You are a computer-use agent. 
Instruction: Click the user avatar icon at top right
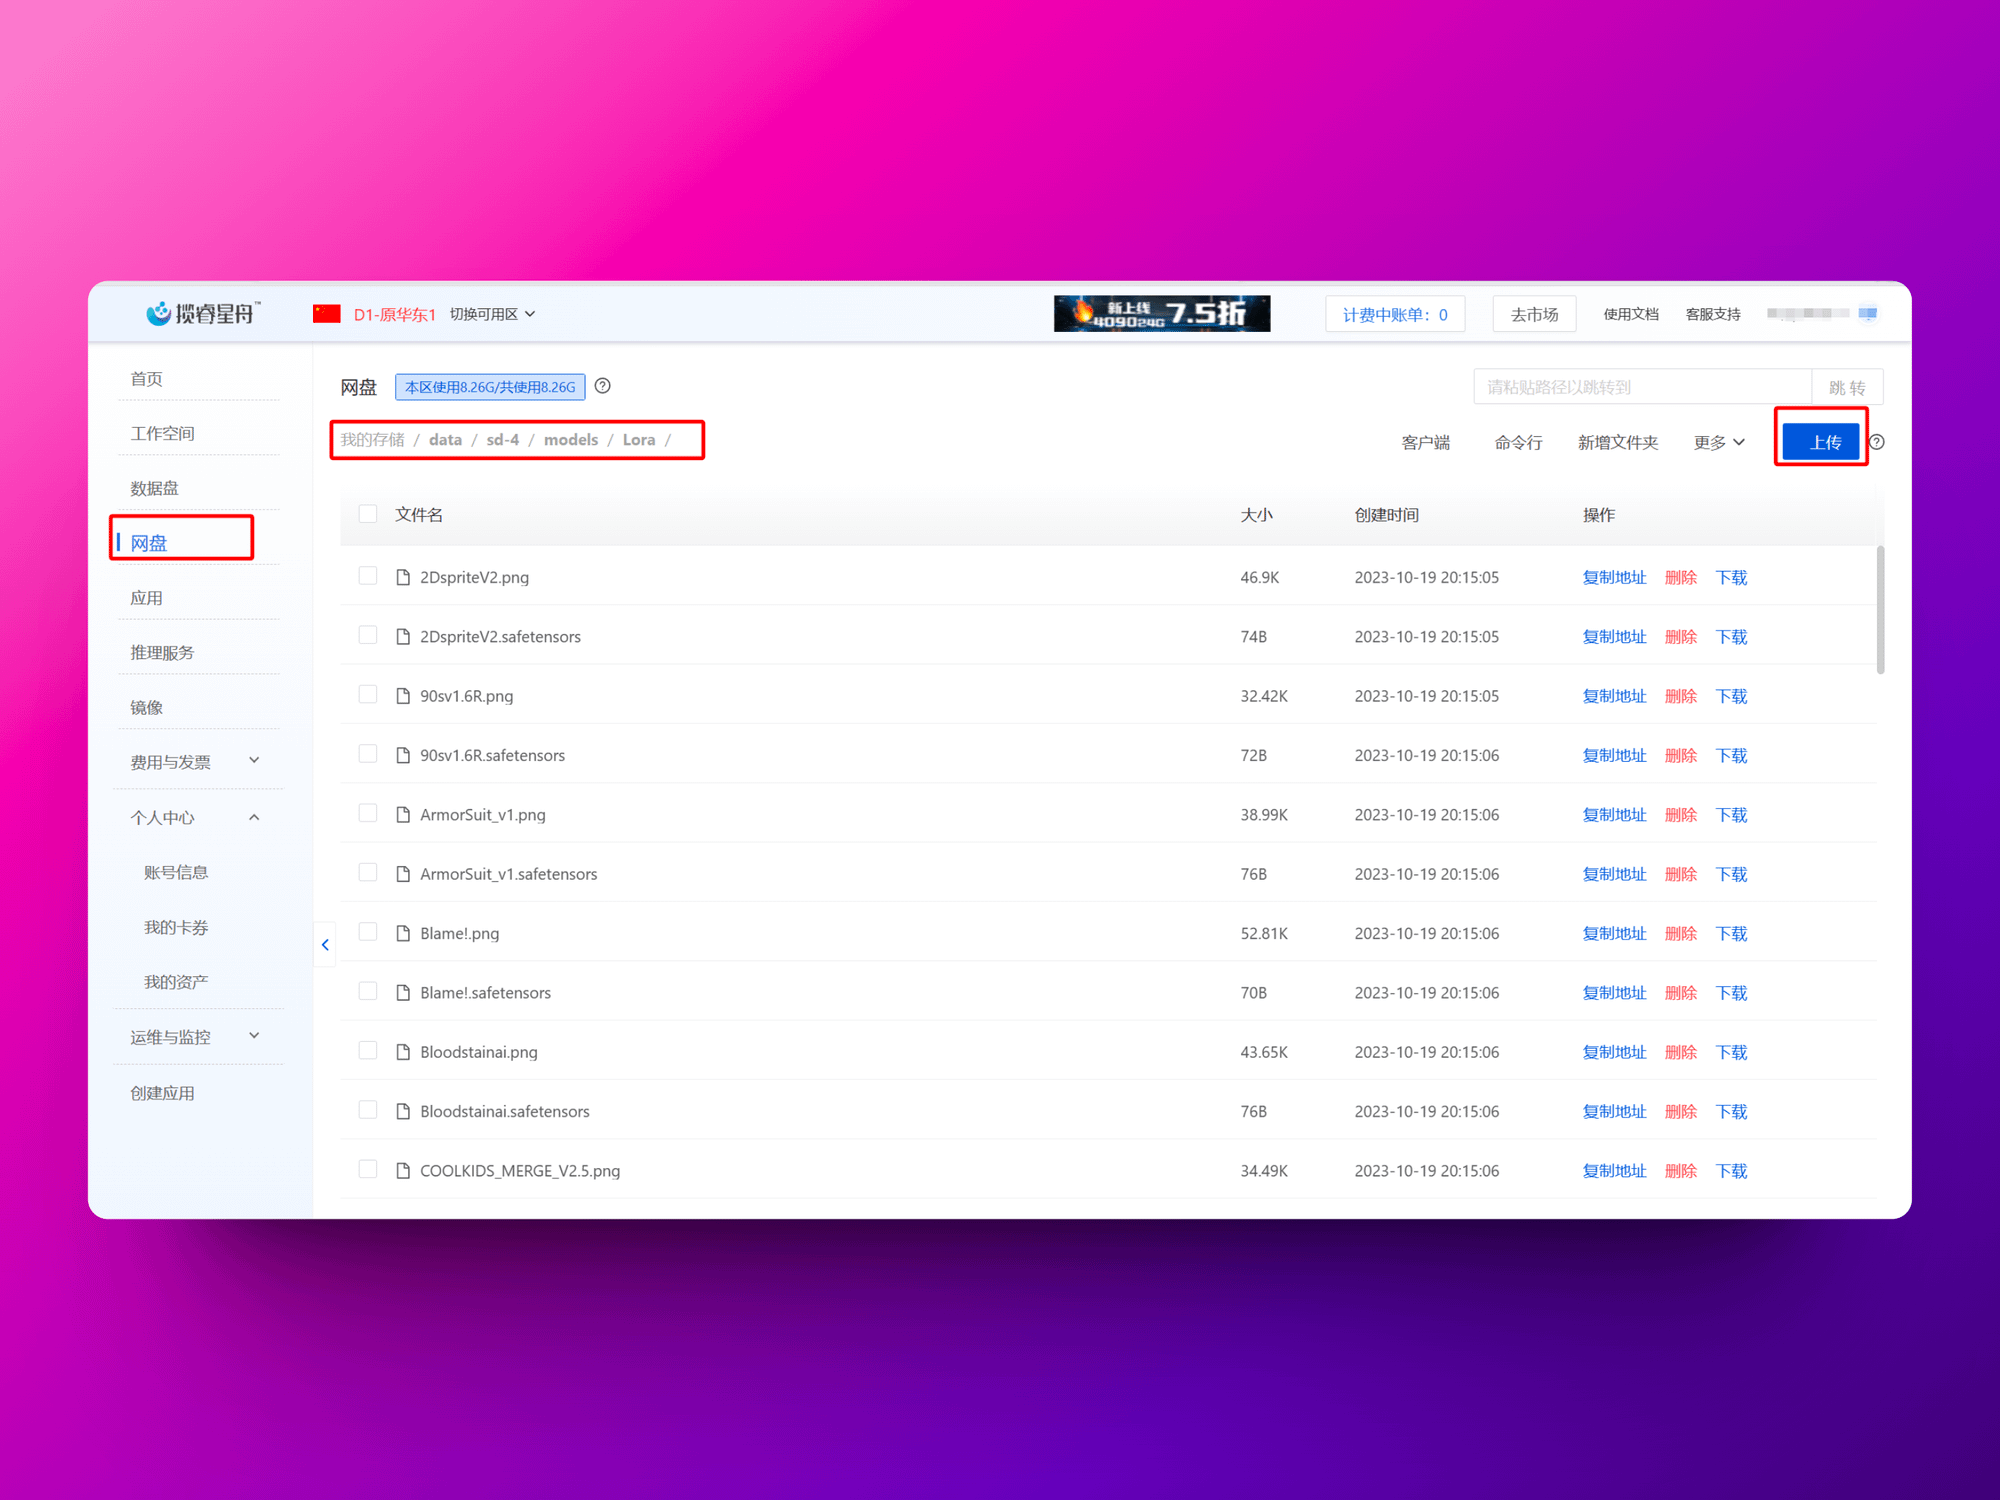pos(1867,314)
